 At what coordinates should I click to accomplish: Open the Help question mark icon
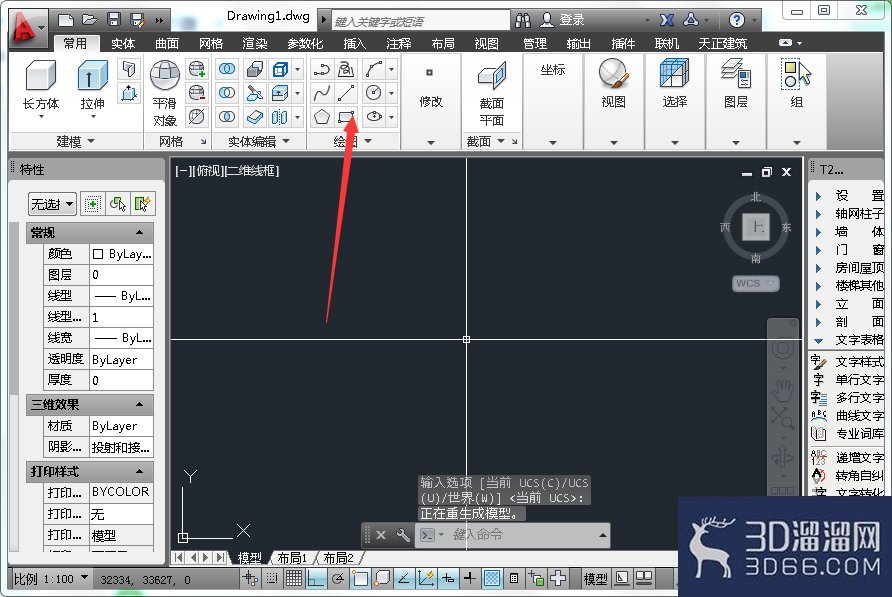tap(737, 20)
